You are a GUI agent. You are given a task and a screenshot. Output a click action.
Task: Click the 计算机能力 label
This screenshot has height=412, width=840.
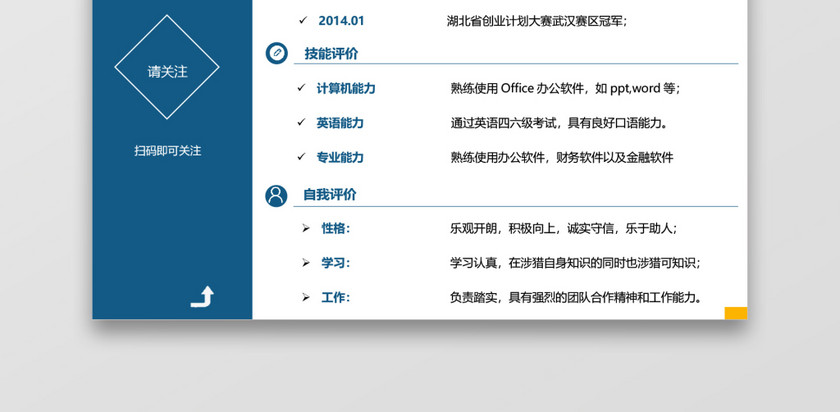[346, 88]
